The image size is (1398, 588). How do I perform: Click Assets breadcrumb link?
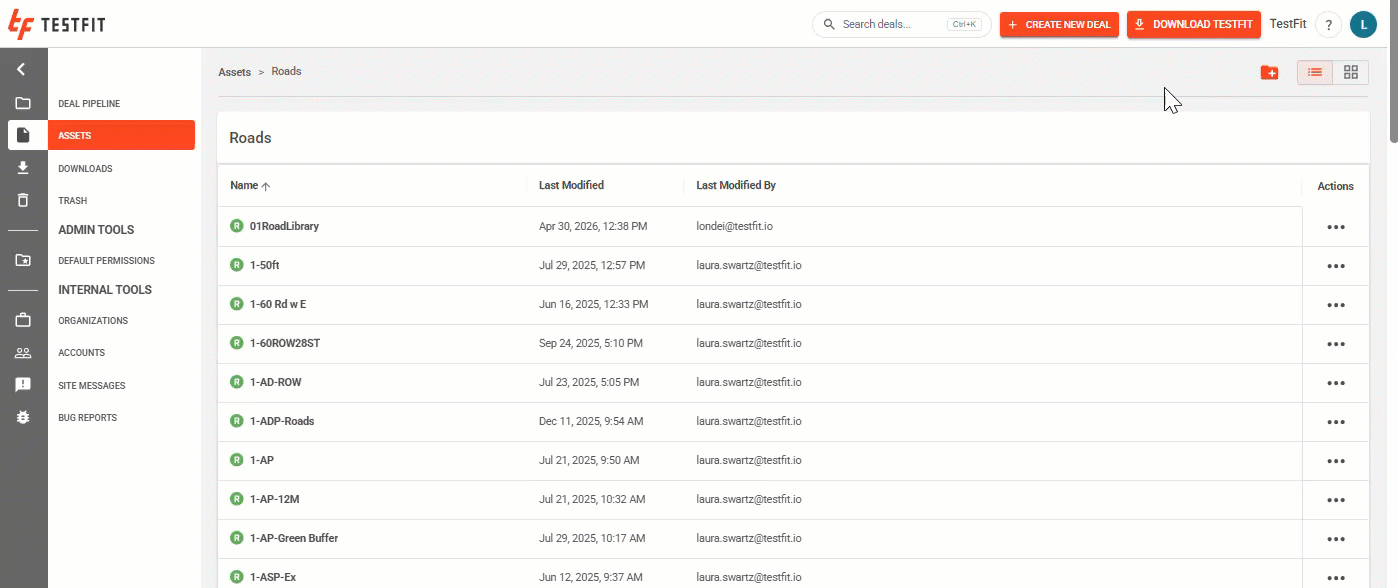[x=235, y=72]
